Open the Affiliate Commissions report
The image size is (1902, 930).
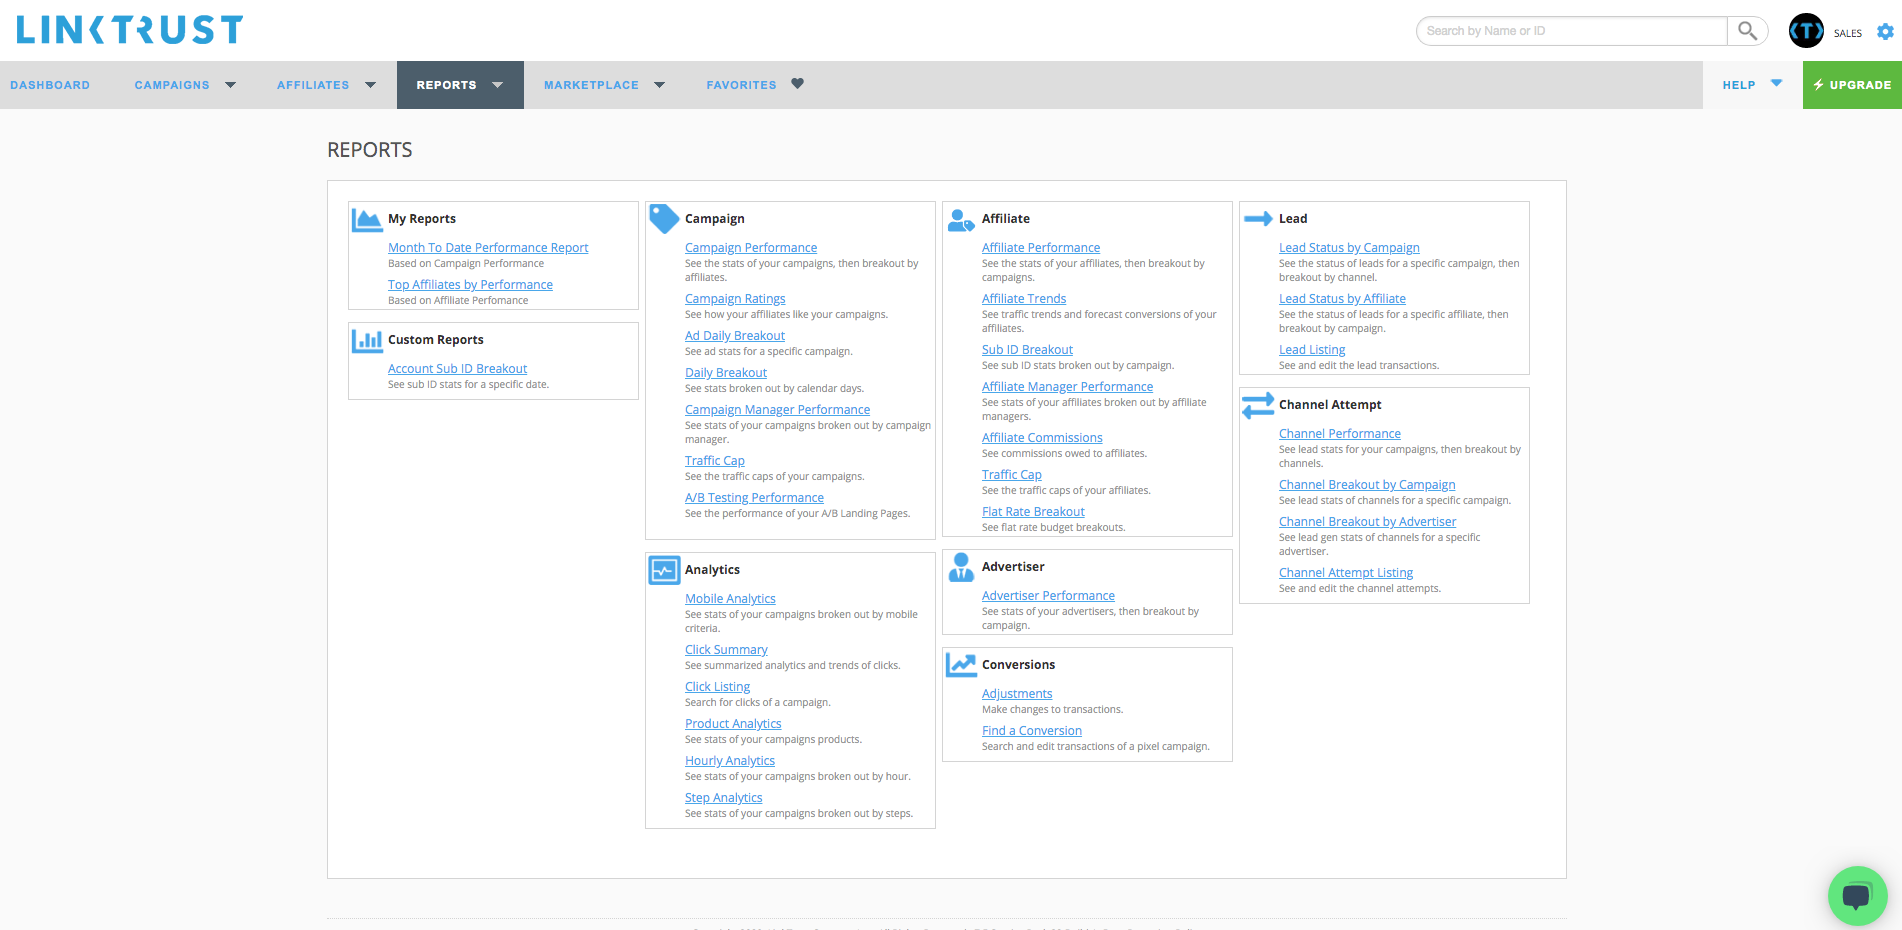click(1042, 438)
